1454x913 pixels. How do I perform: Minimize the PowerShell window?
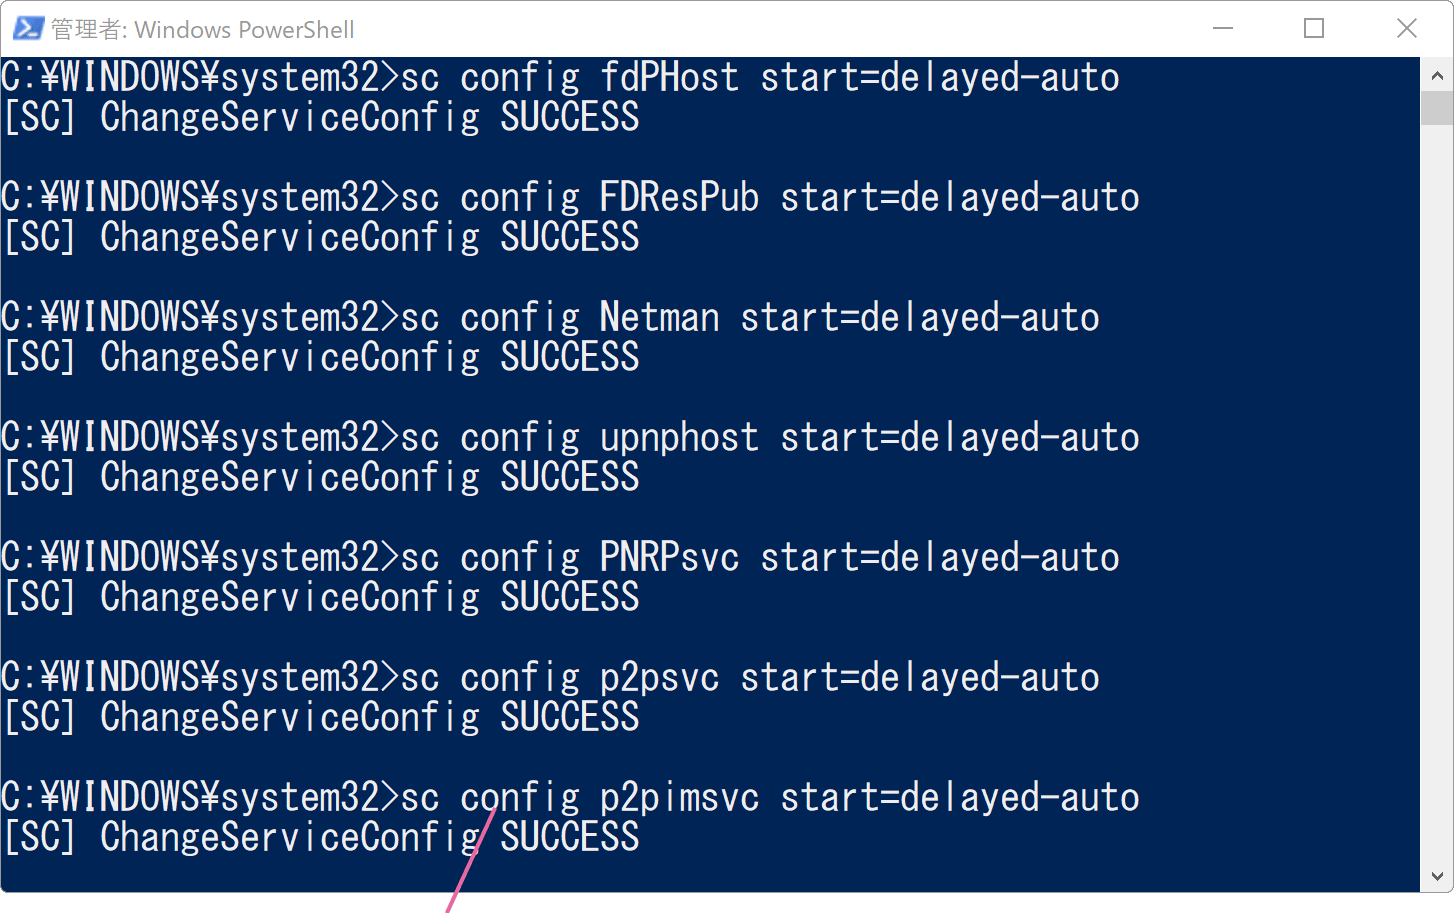1222,29
